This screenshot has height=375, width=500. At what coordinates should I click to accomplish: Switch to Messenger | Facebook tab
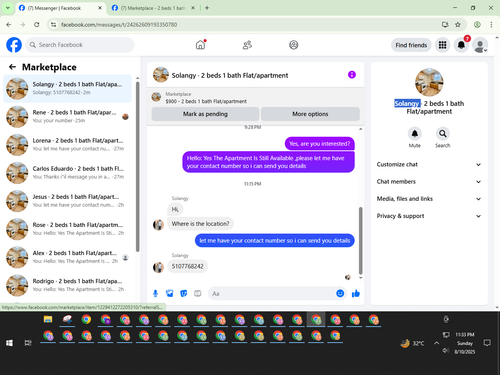tap(60, 8)
